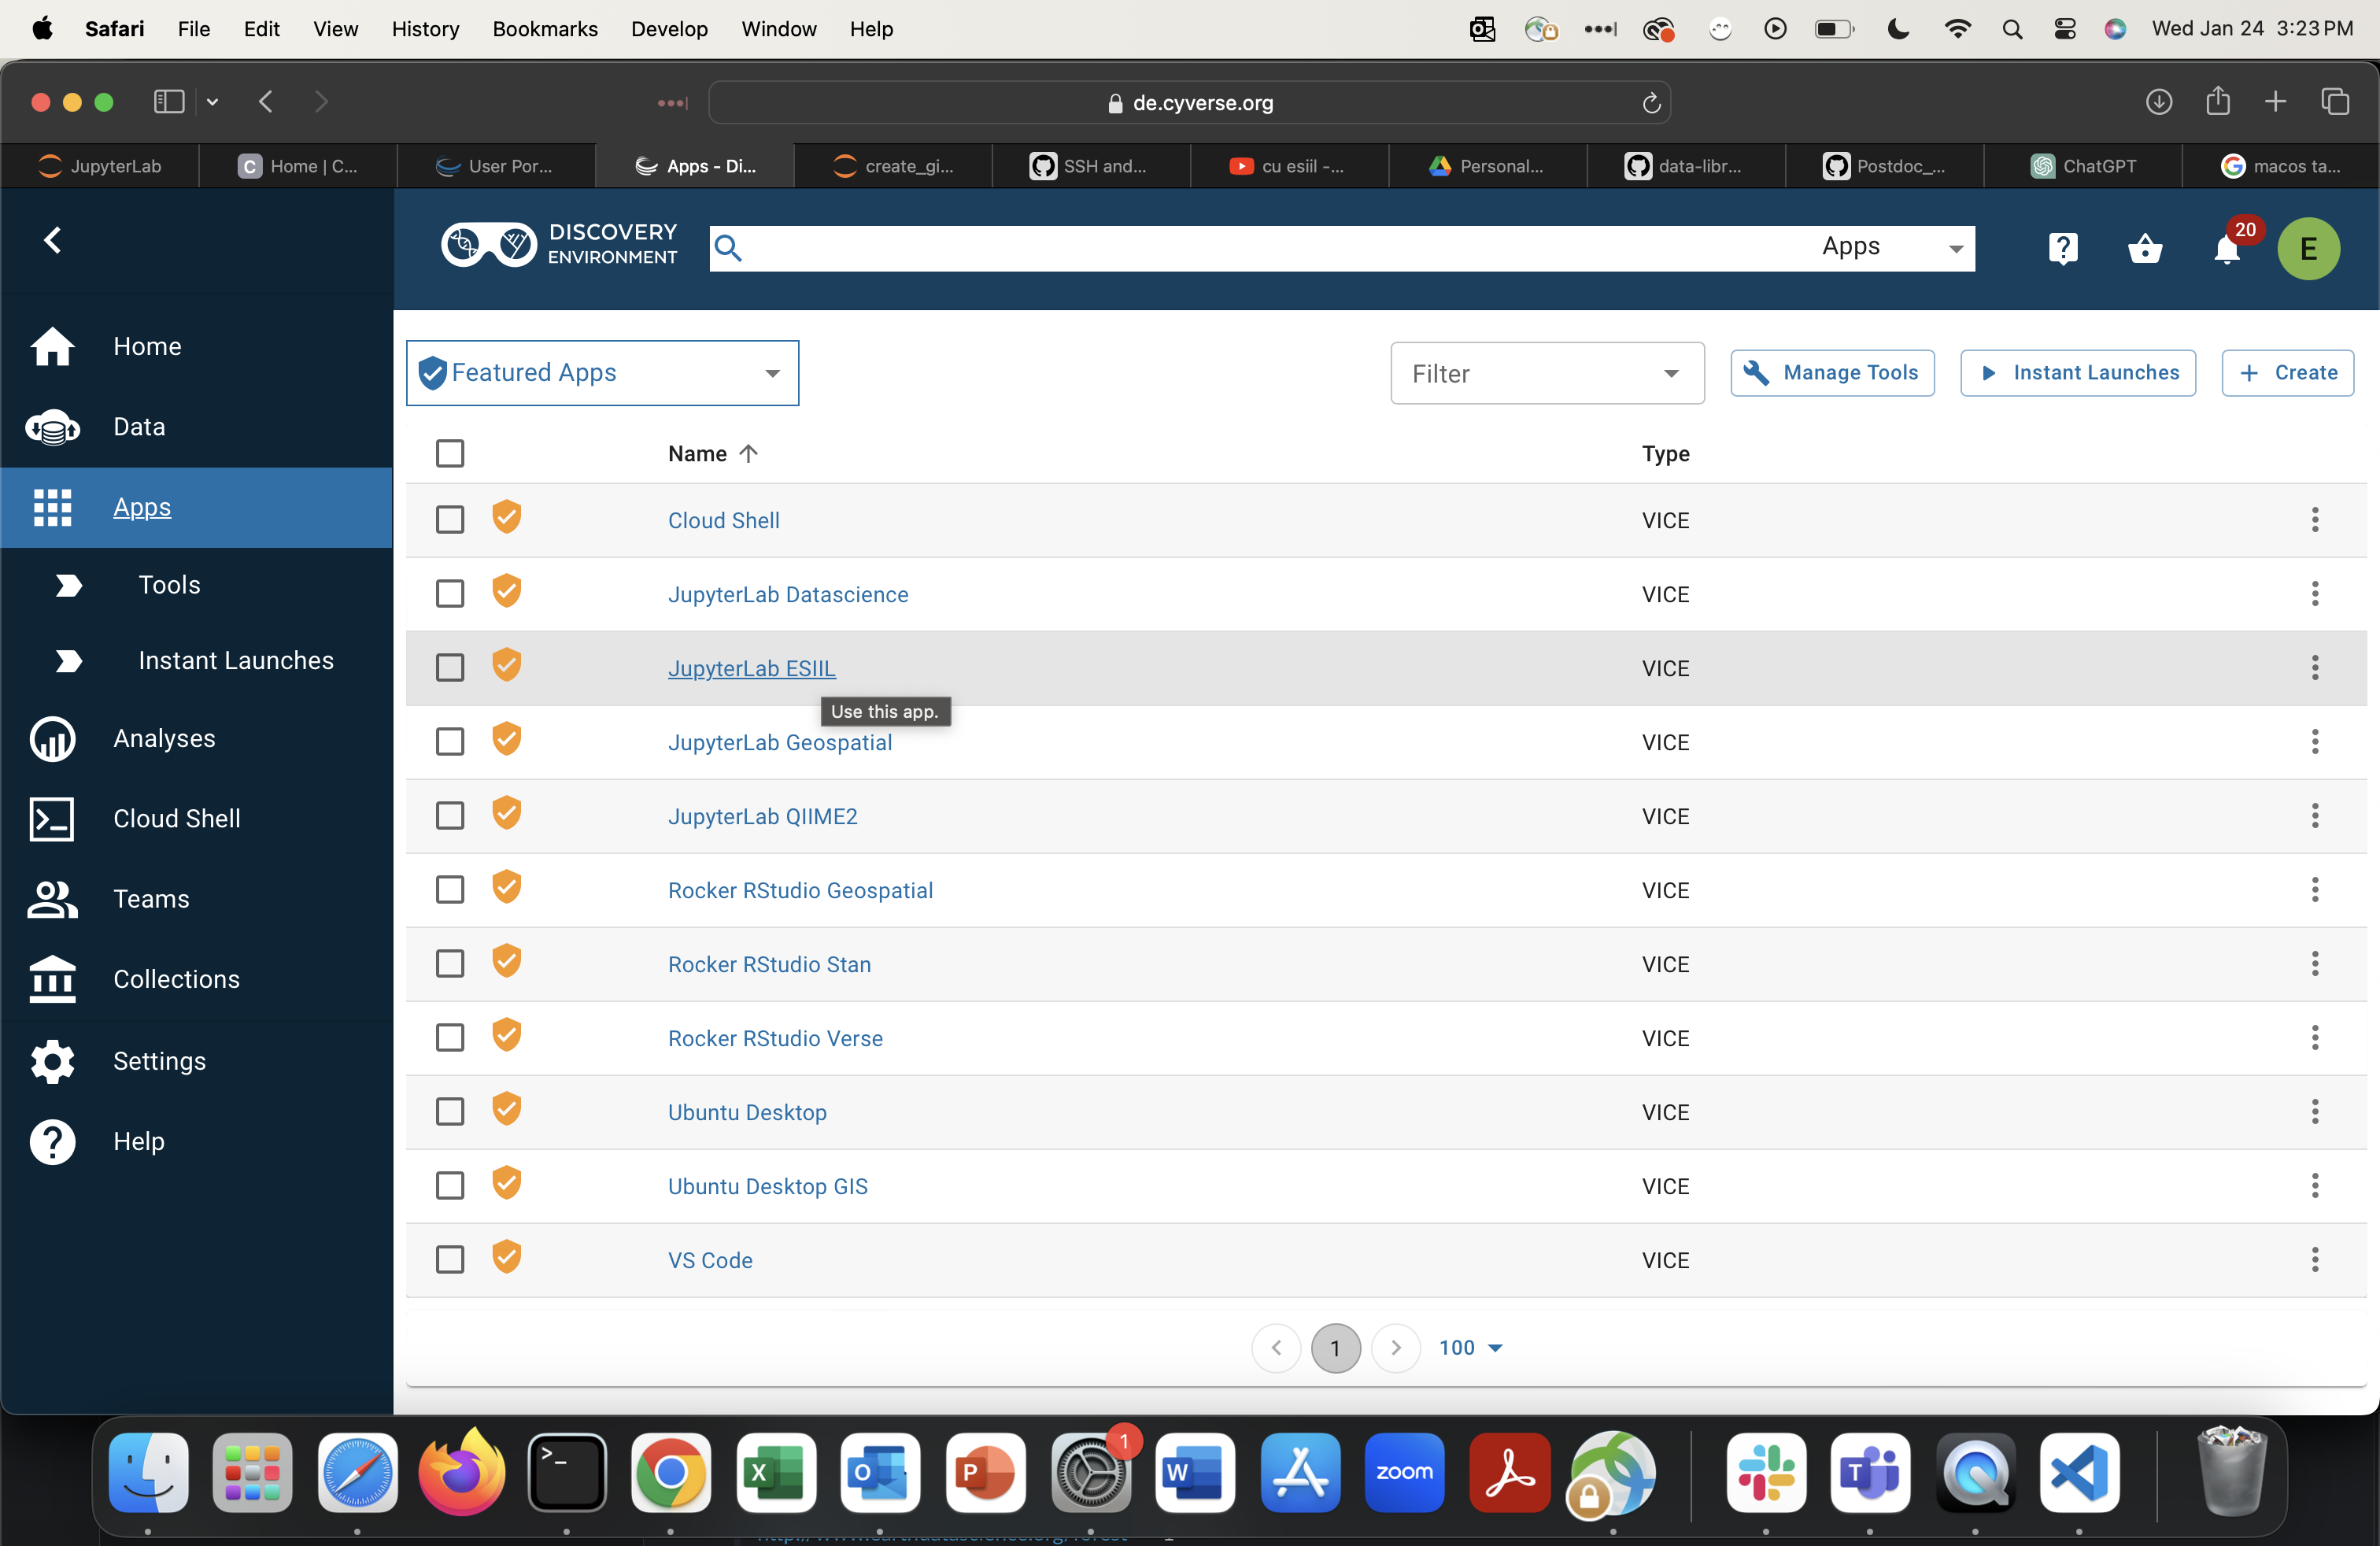
Task: Click the Collections sidebar navigation icon
Action: 52,977
